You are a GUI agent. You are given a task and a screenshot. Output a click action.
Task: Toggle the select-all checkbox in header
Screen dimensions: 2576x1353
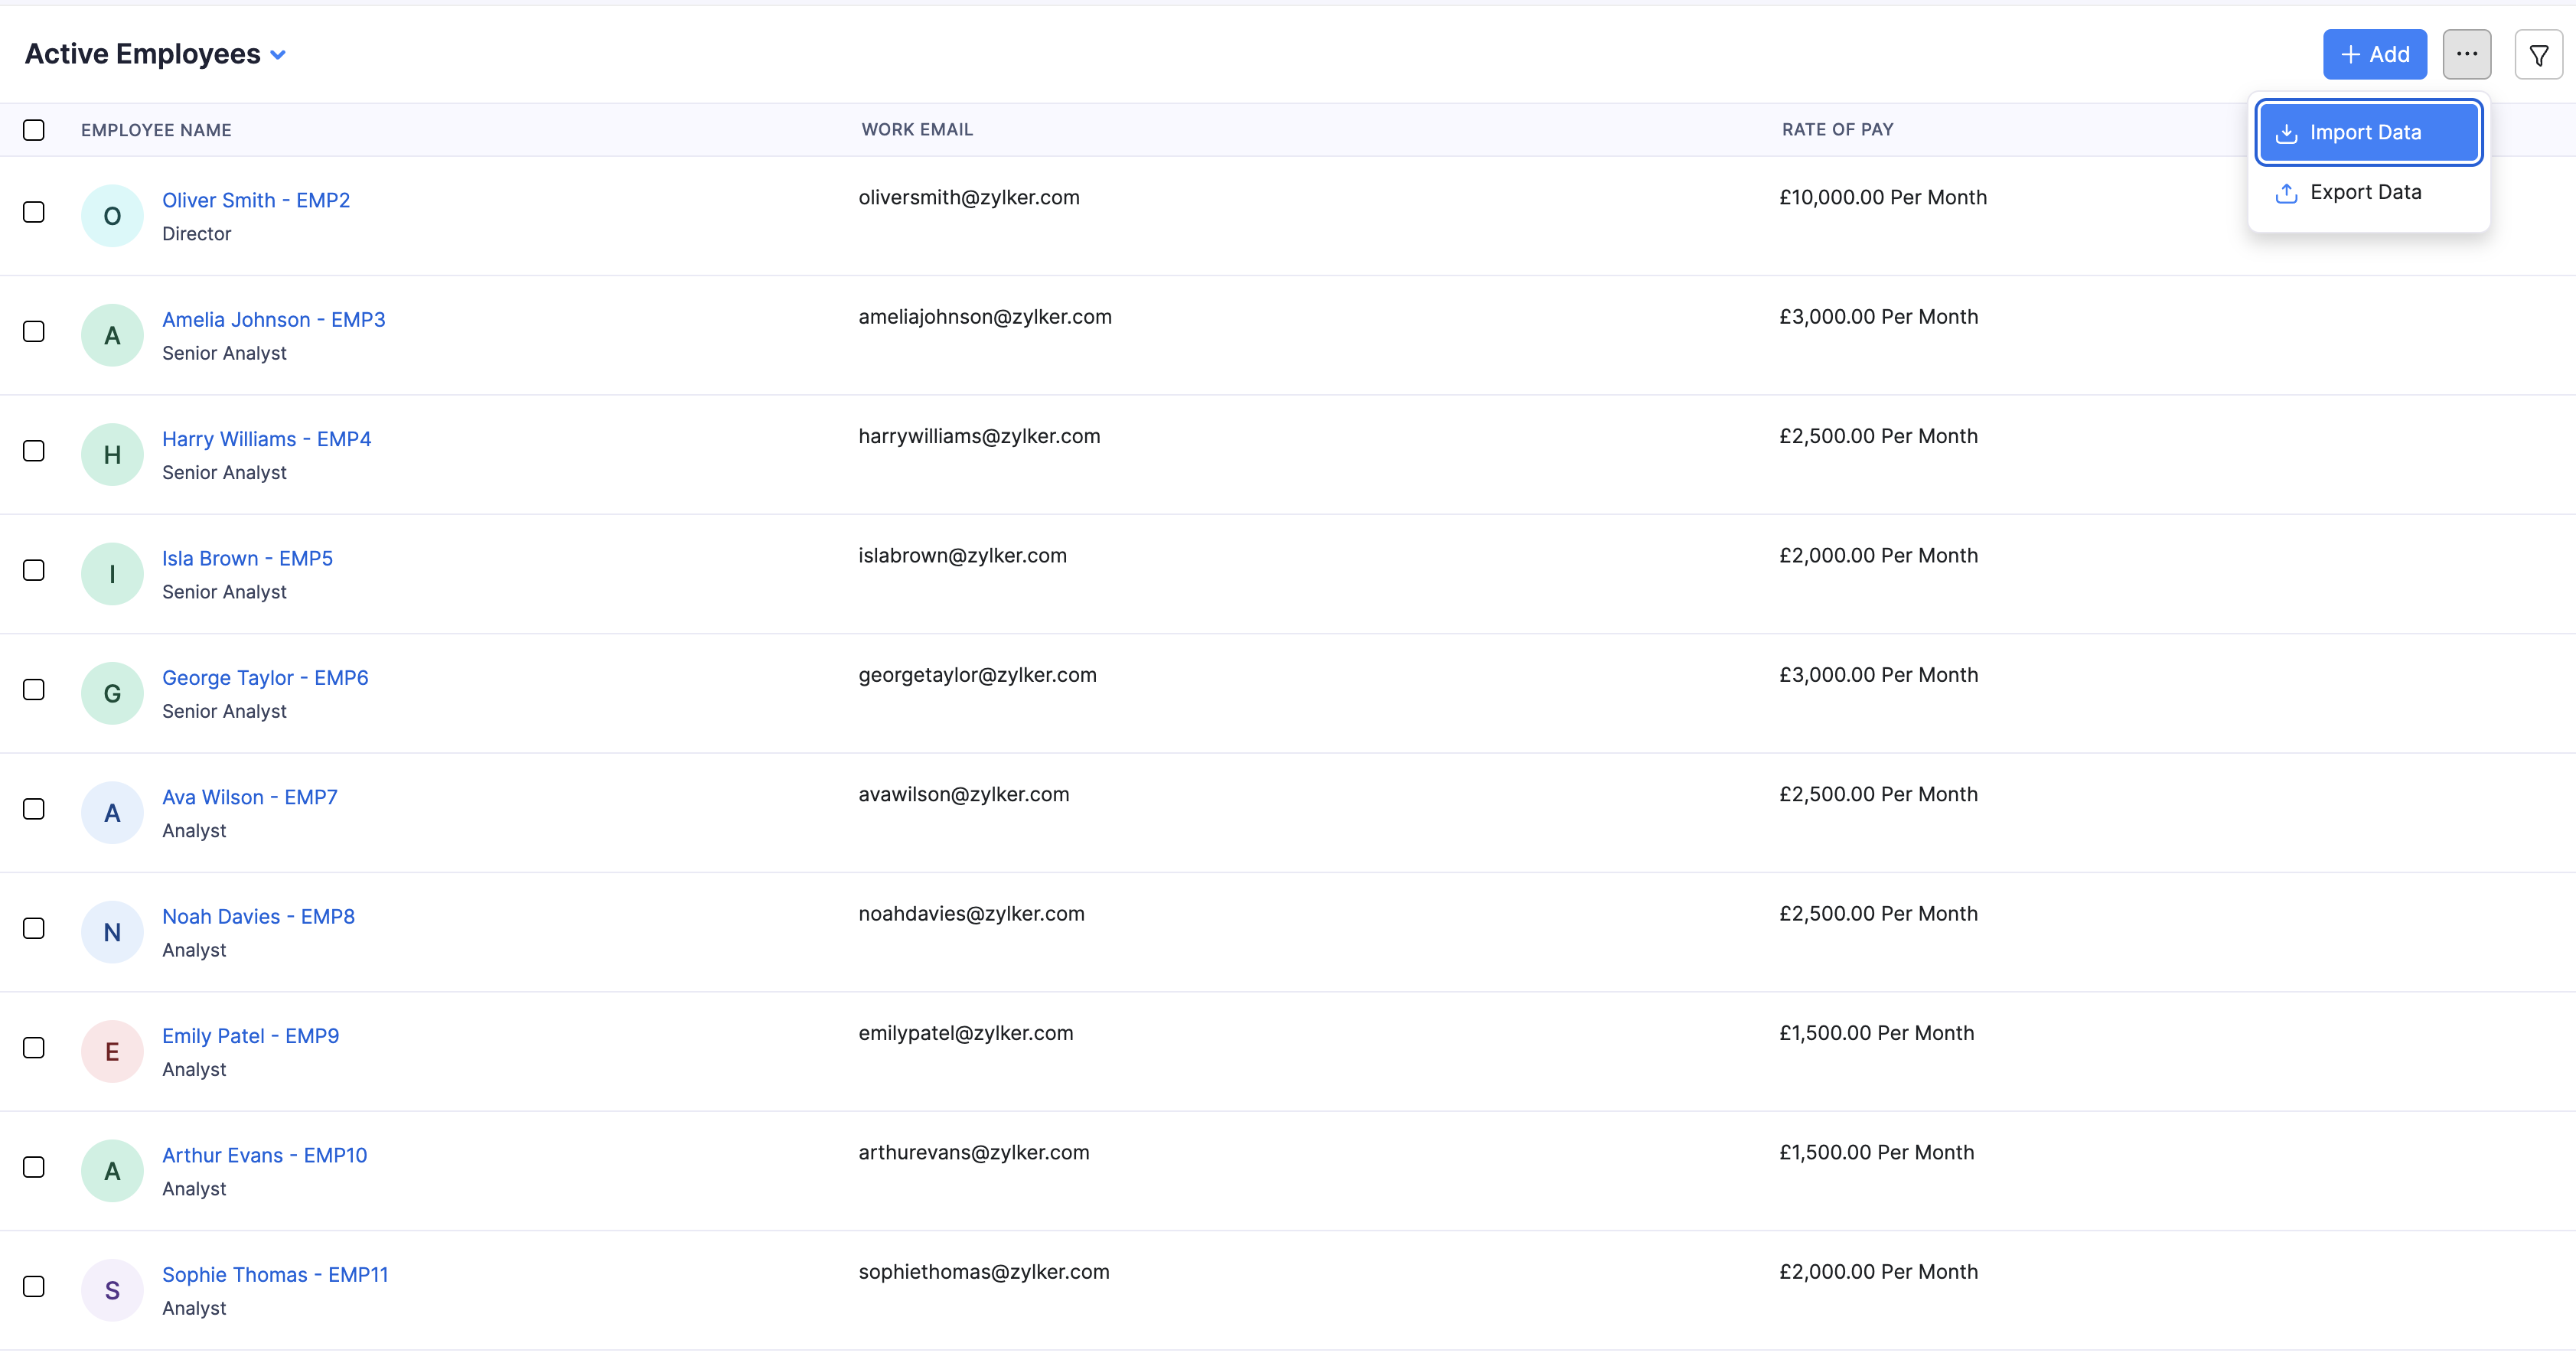tap(34, 130)
